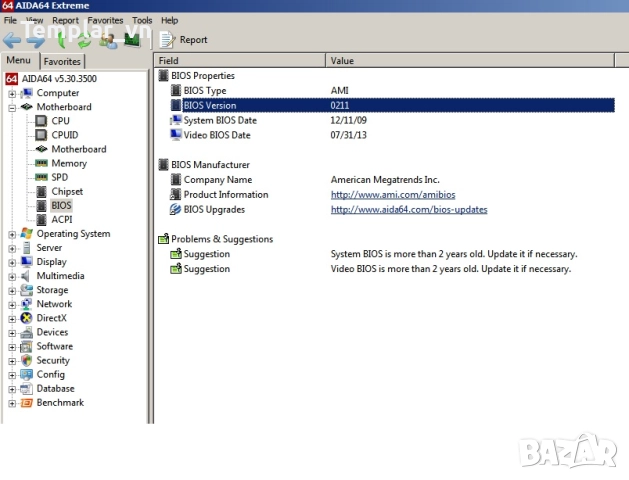Click the Back navigation arrow in toolbar
Image resolution: width=629 pixels, height=480 pixels.
tap(12, 40)
